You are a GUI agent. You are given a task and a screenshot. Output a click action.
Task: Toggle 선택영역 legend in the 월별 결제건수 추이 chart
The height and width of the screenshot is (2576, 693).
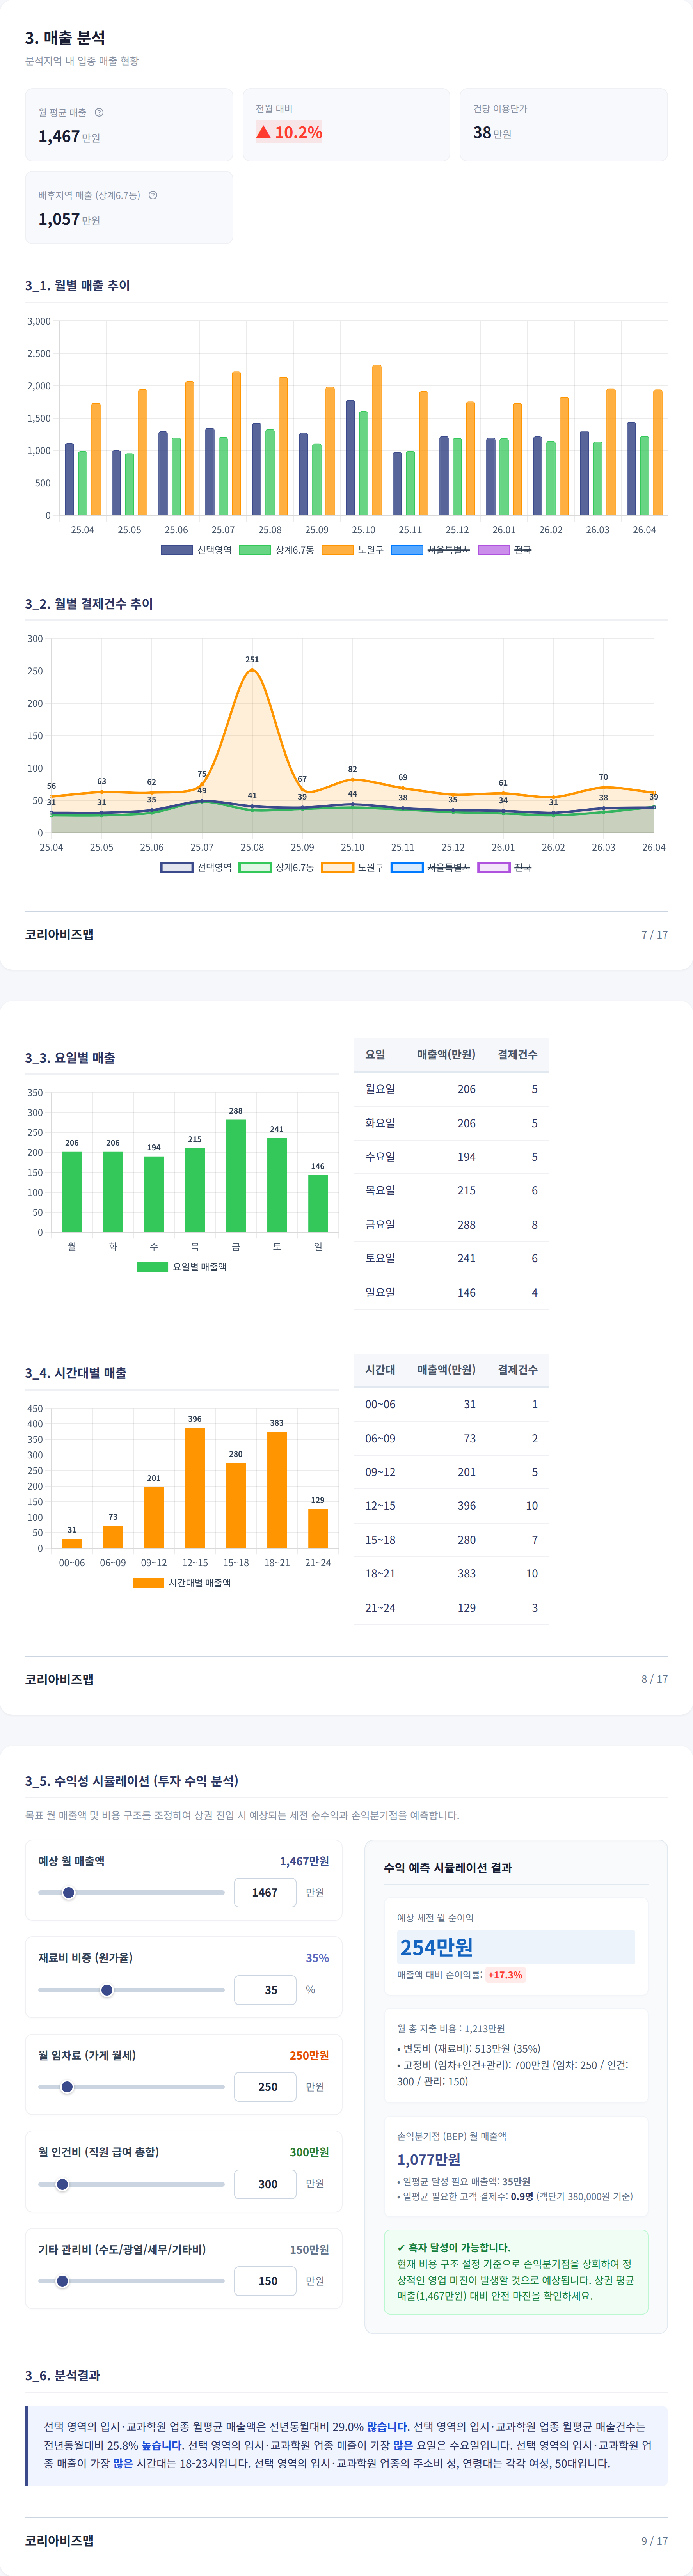[196, 867]
